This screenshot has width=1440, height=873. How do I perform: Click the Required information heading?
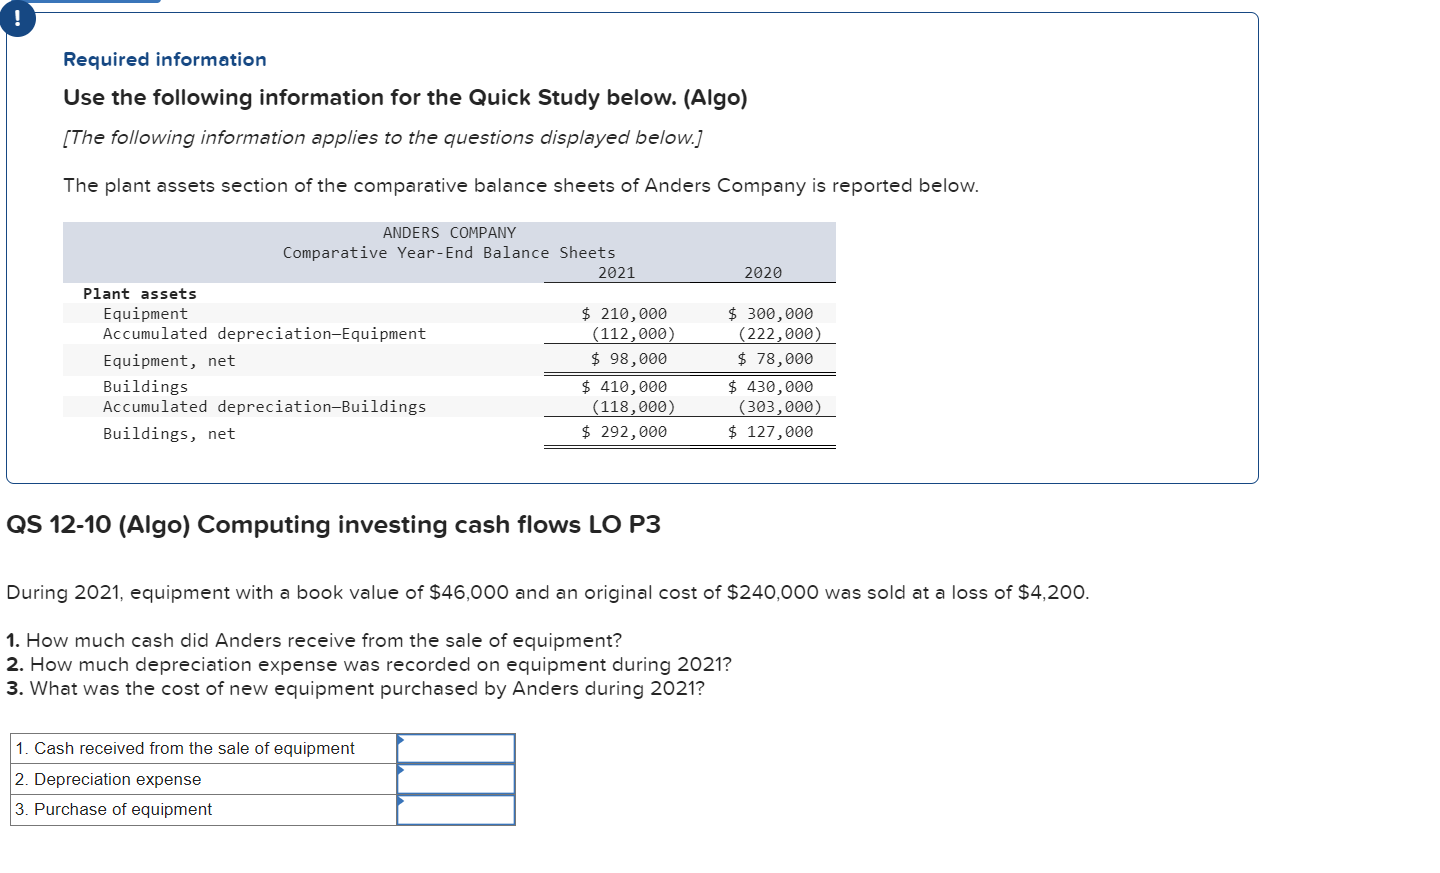click(x=164, y=59)
